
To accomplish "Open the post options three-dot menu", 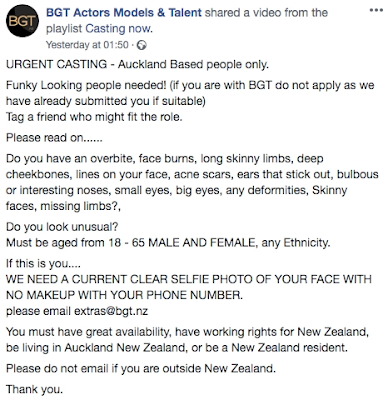I will (x=376, y=10).
